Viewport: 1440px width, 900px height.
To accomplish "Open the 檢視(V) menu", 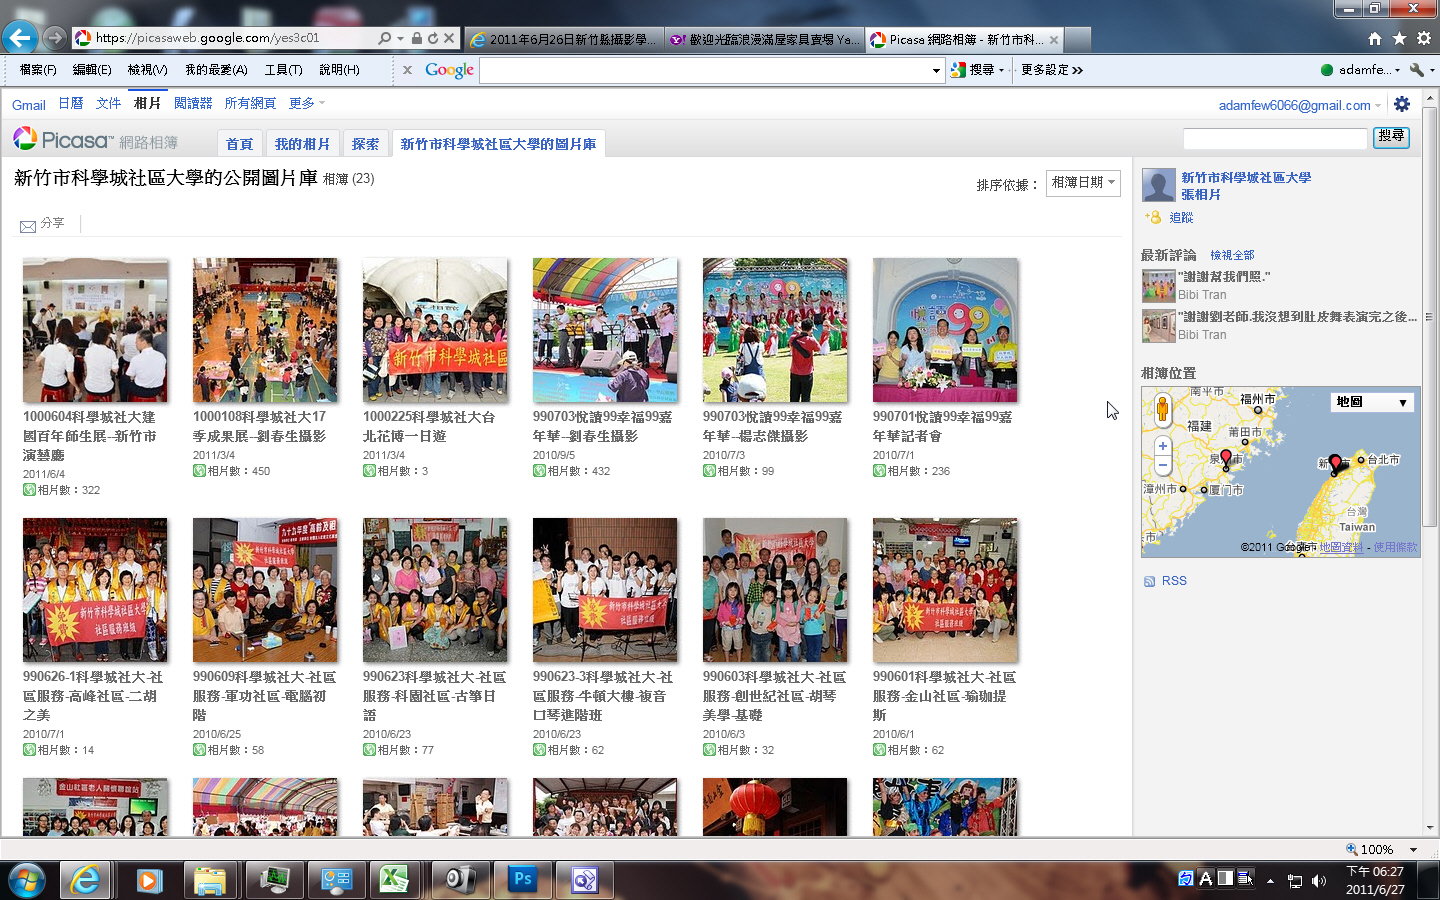I will click(x=147, y=70).
